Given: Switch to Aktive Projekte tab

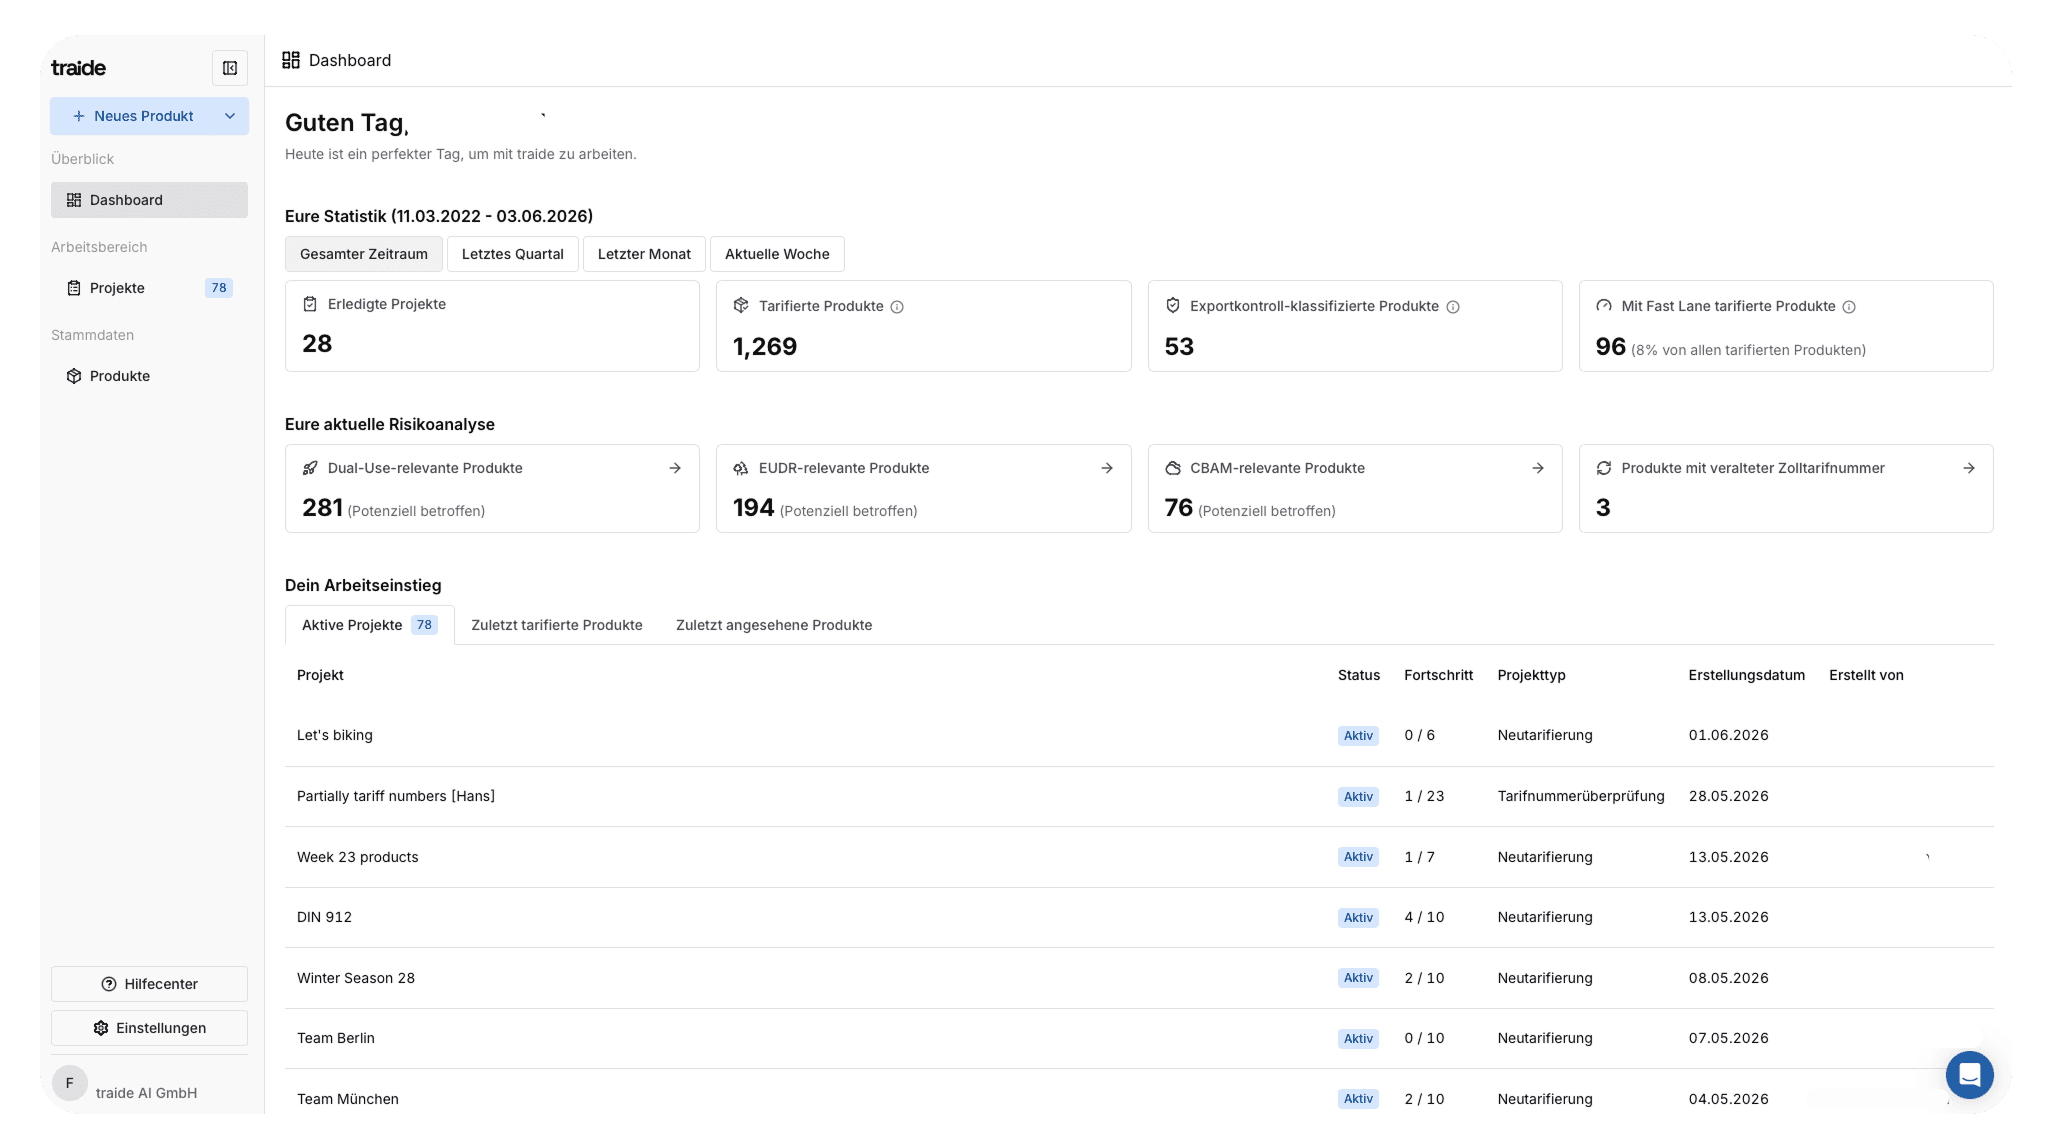Looking at the screenshot, I should tap(369, 625).
